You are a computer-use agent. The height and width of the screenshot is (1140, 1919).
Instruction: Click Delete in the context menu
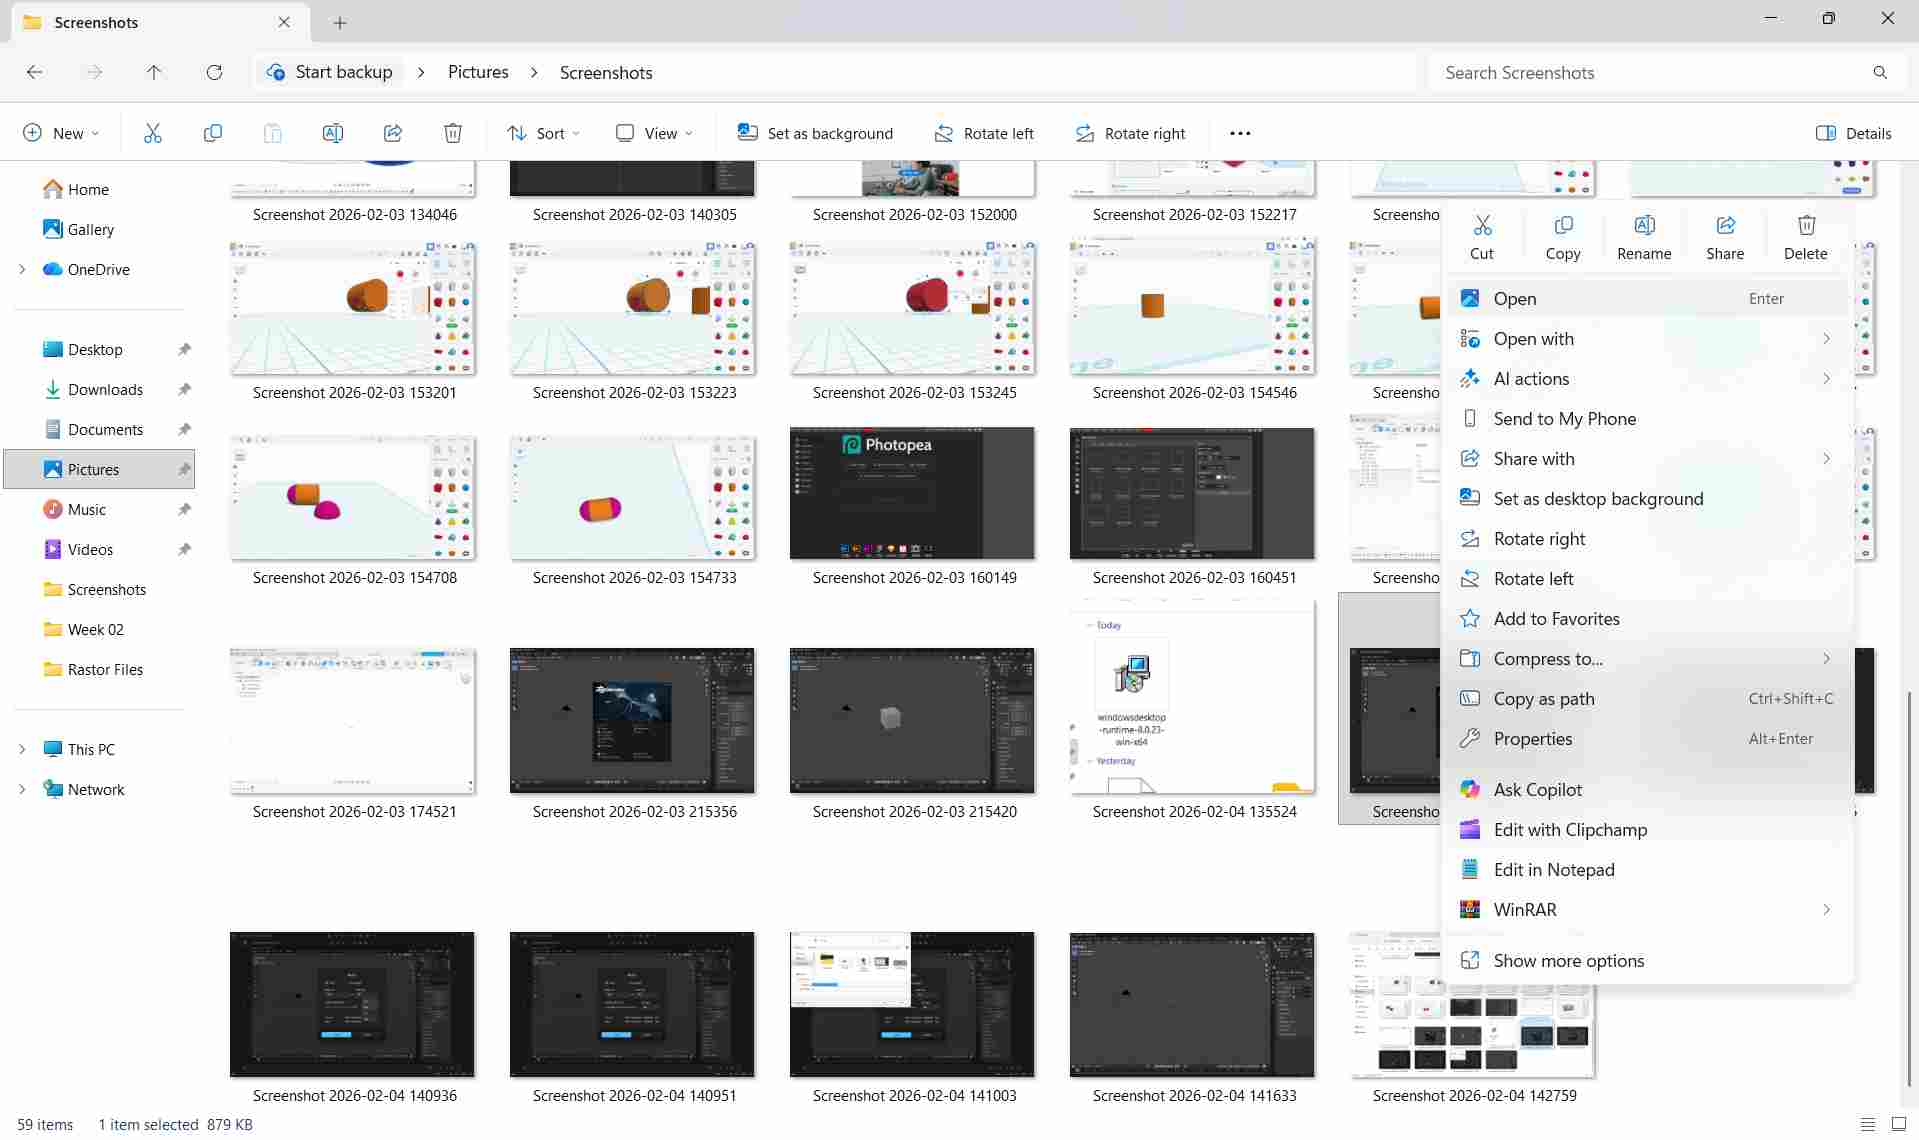(x=1806, y=238)
